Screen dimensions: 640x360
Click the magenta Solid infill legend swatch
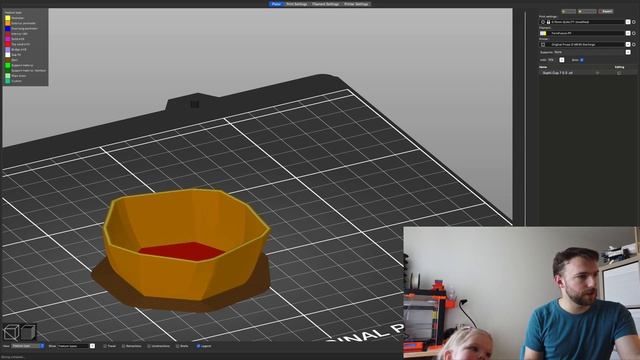pos(7,39)
